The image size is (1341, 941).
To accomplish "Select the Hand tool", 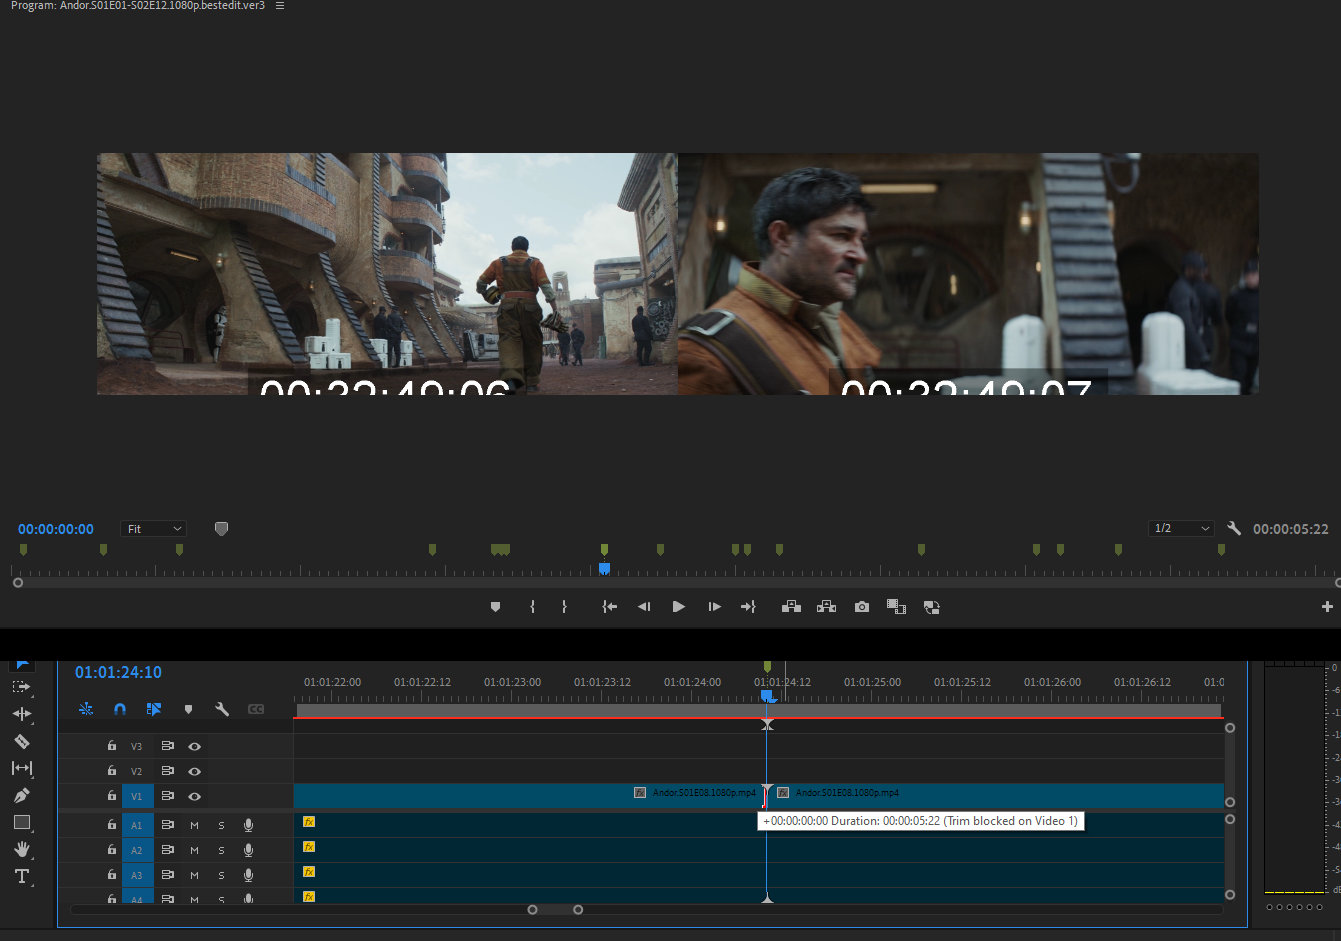I will [x=21, y=849].
